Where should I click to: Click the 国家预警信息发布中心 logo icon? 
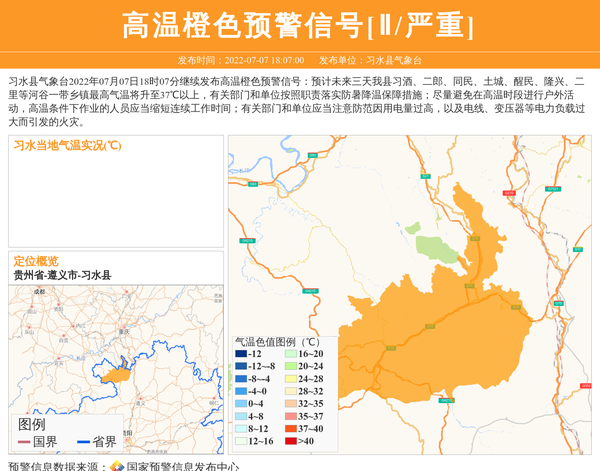coord(117,465)
